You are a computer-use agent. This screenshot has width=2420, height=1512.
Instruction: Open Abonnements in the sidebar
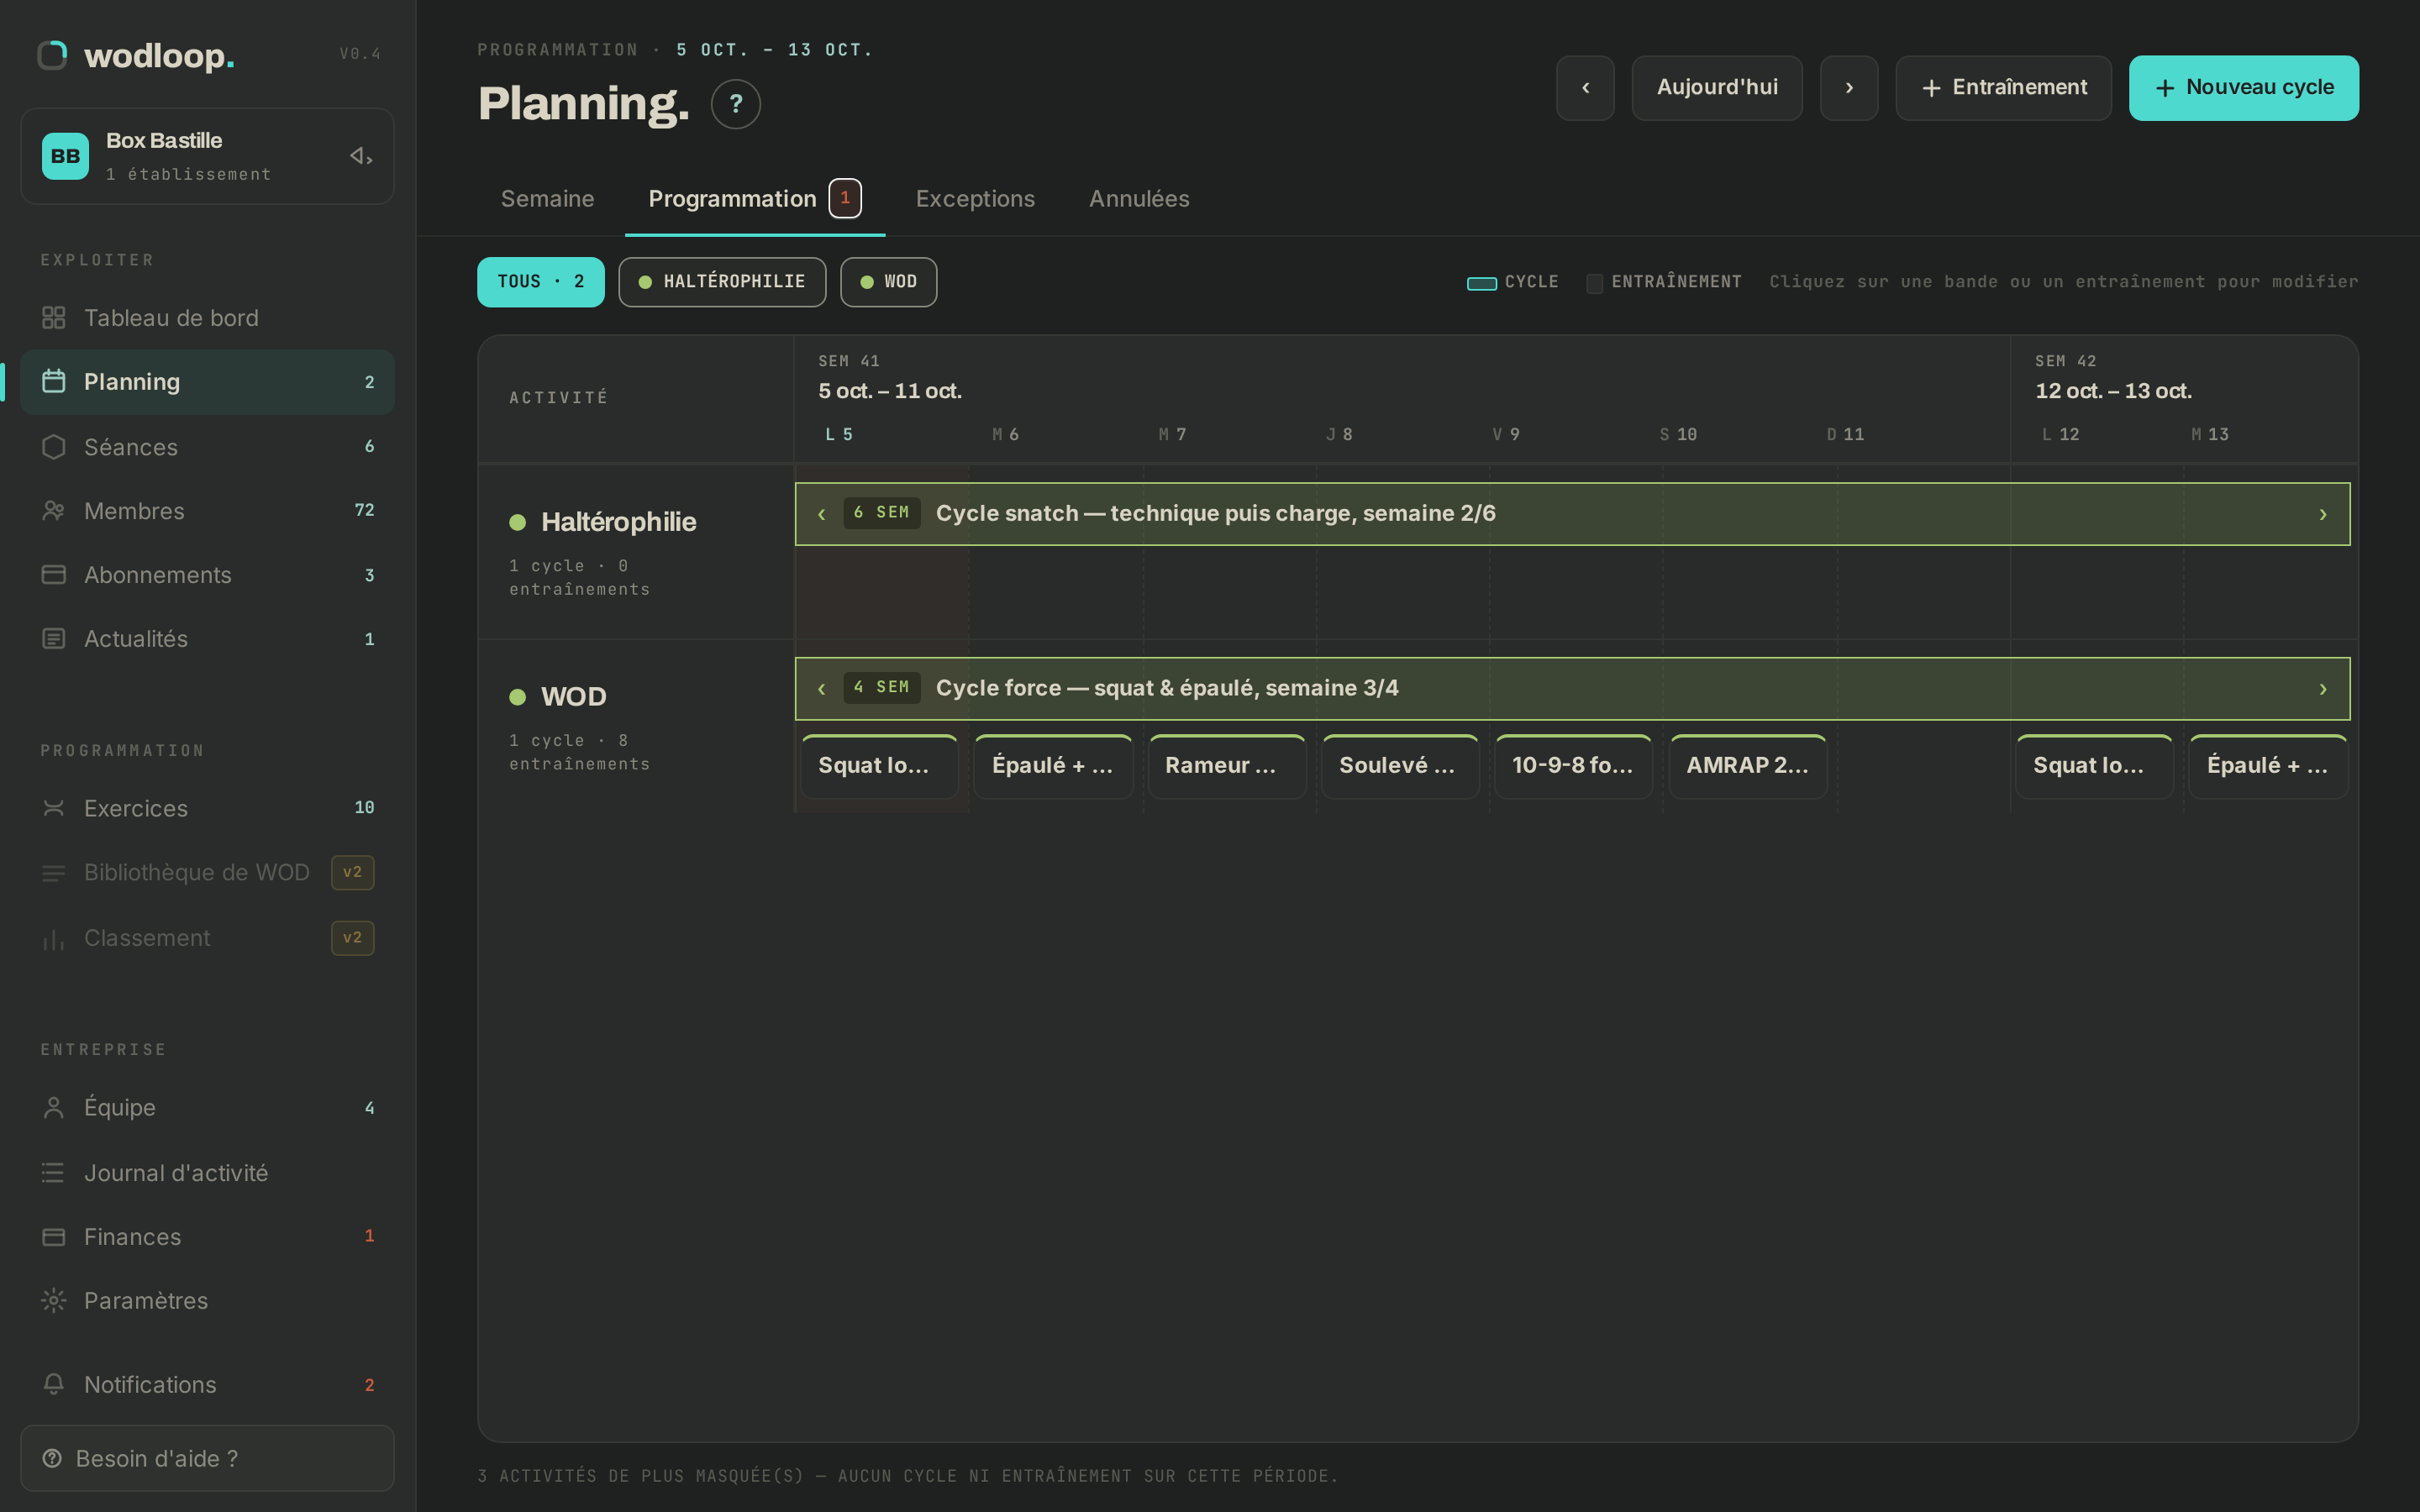[x=207, y=575]
